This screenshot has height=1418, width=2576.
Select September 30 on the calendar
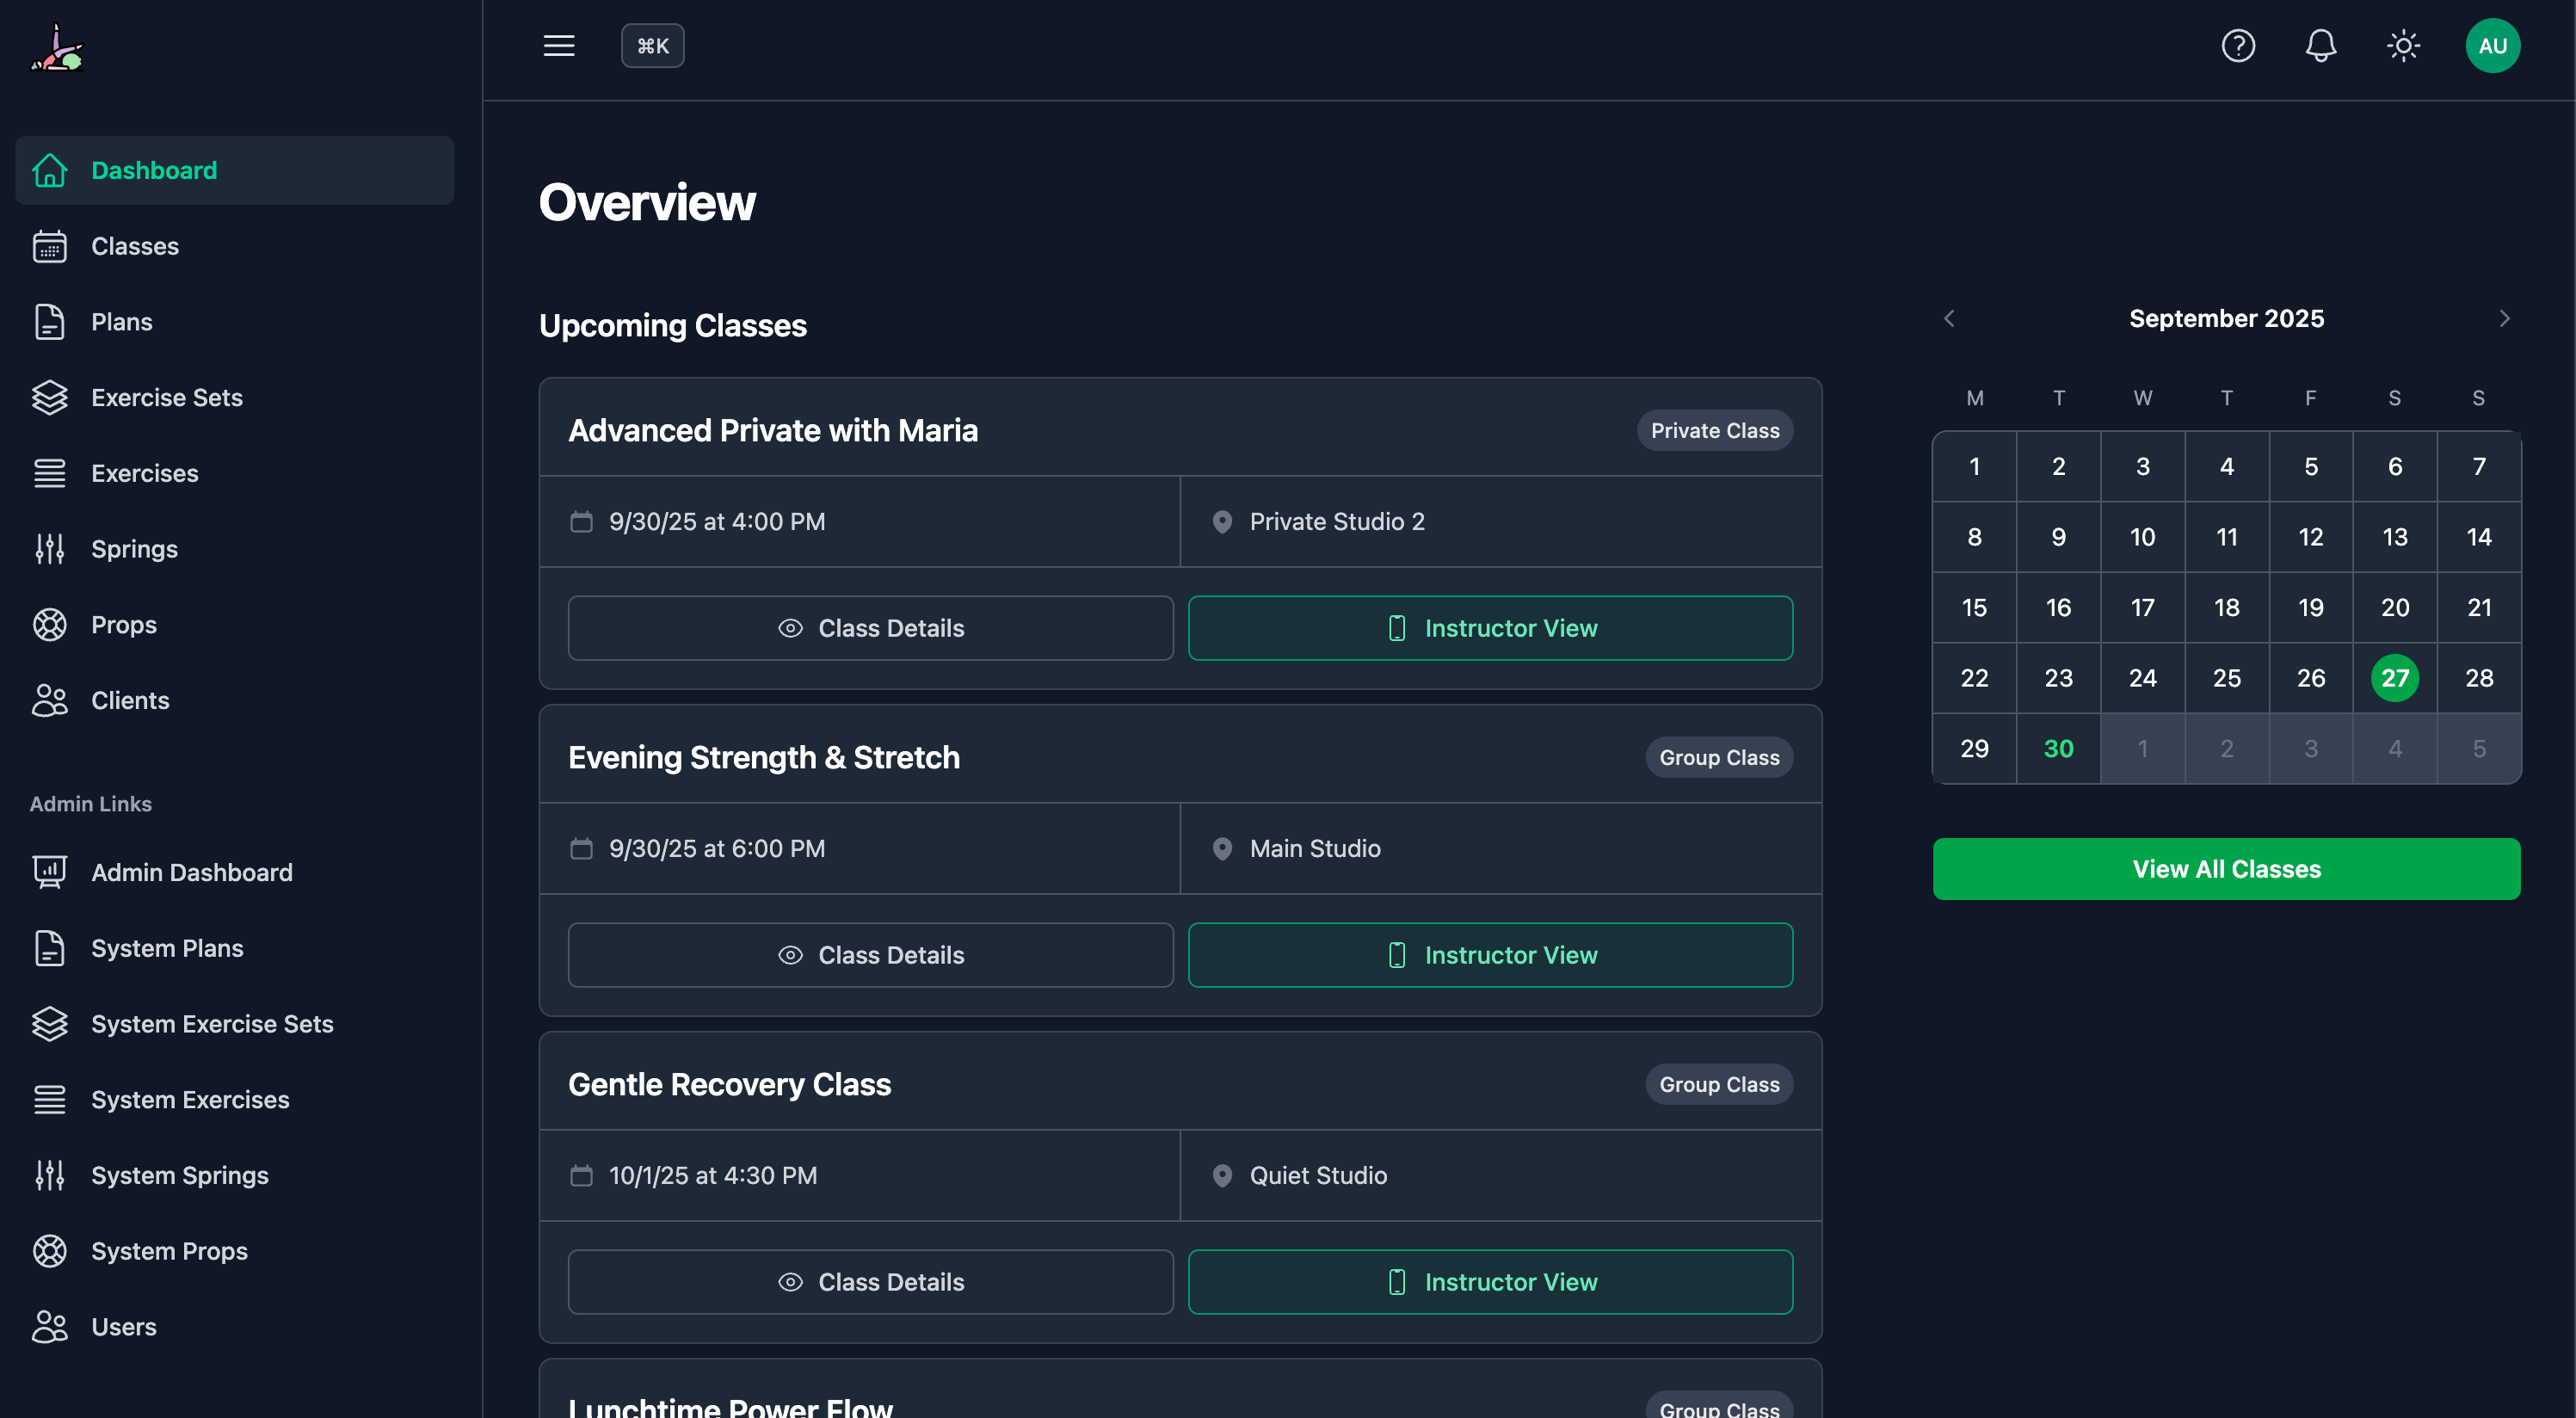tap(2058, 747)
